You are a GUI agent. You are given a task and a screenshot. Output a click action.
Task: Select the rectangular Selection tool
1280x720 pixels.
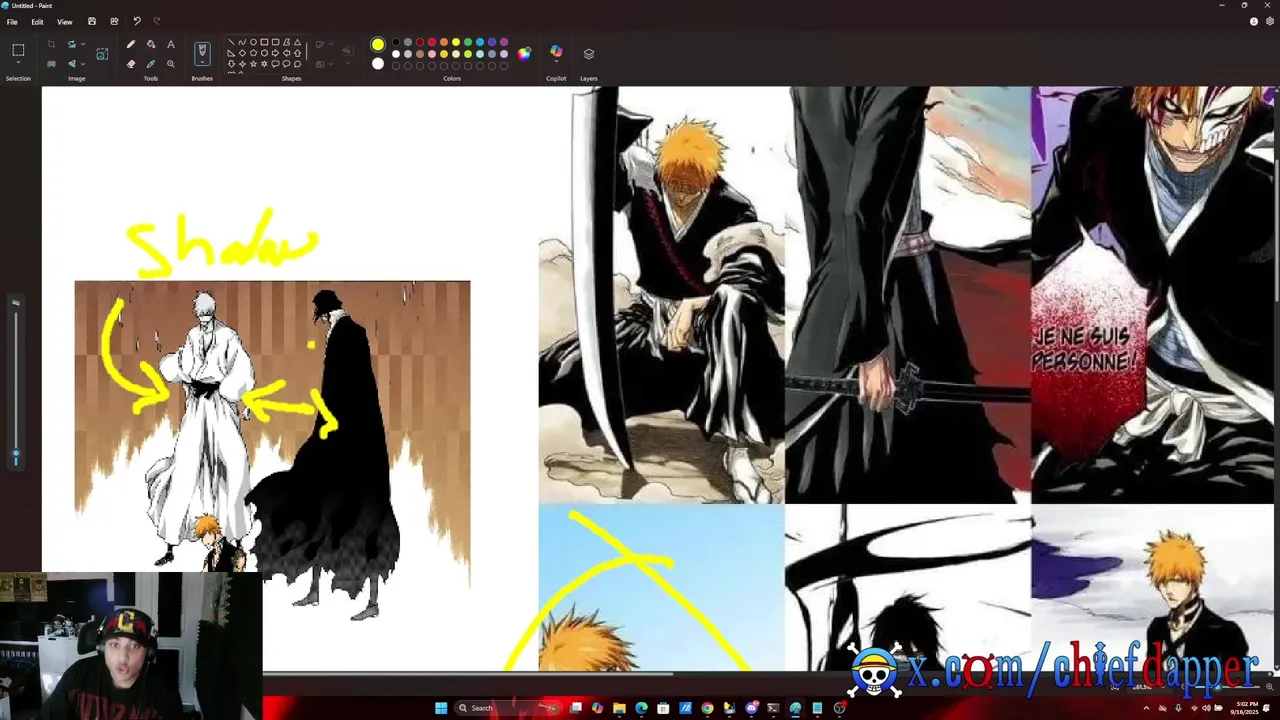tap(18, 49)
